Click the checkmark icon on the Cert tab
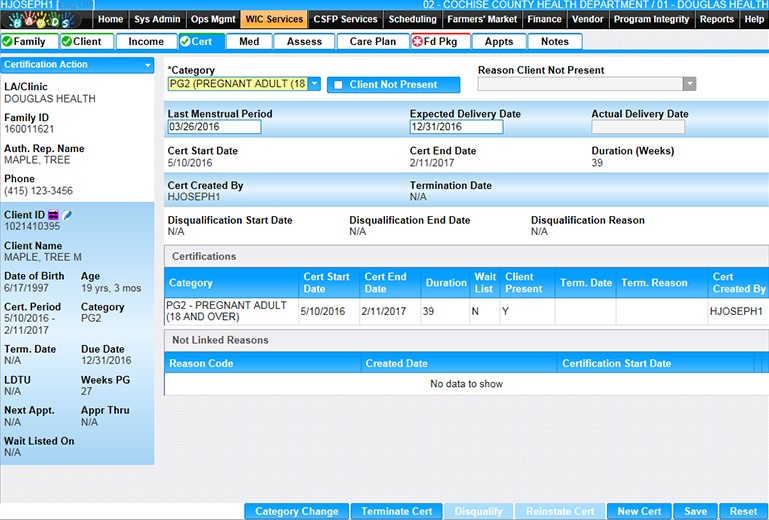The height and width of the screenshot is (520, 769). coord(185,42)
